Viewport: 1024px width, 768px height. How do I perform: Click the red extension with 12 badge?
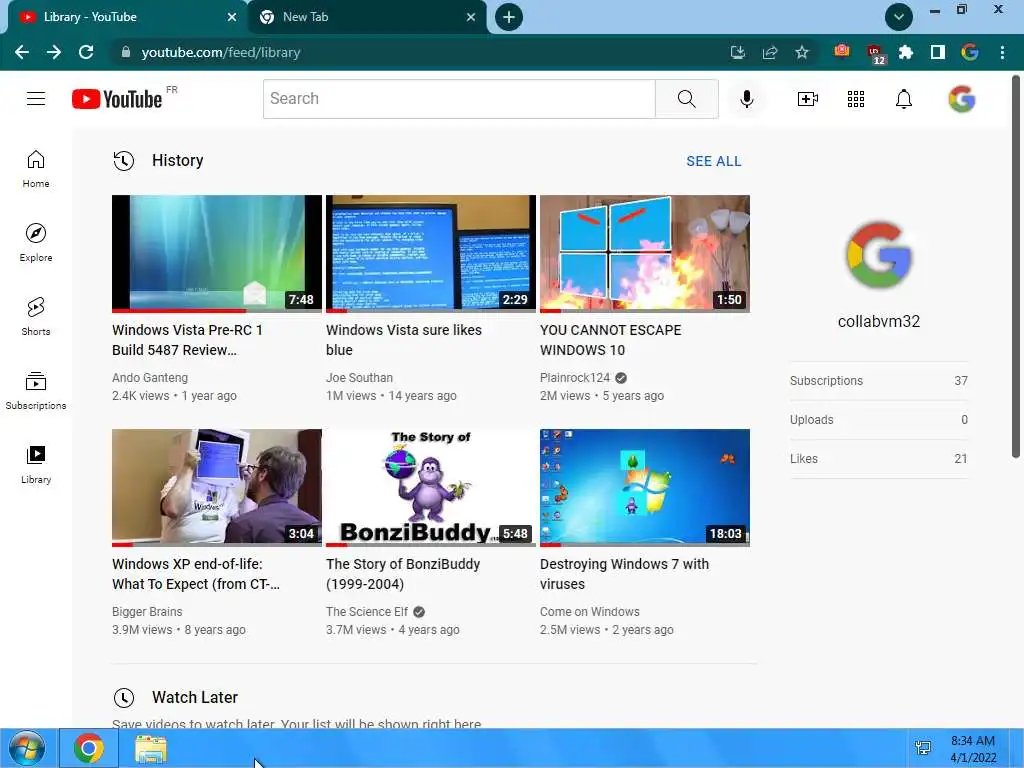click(875, 54)
